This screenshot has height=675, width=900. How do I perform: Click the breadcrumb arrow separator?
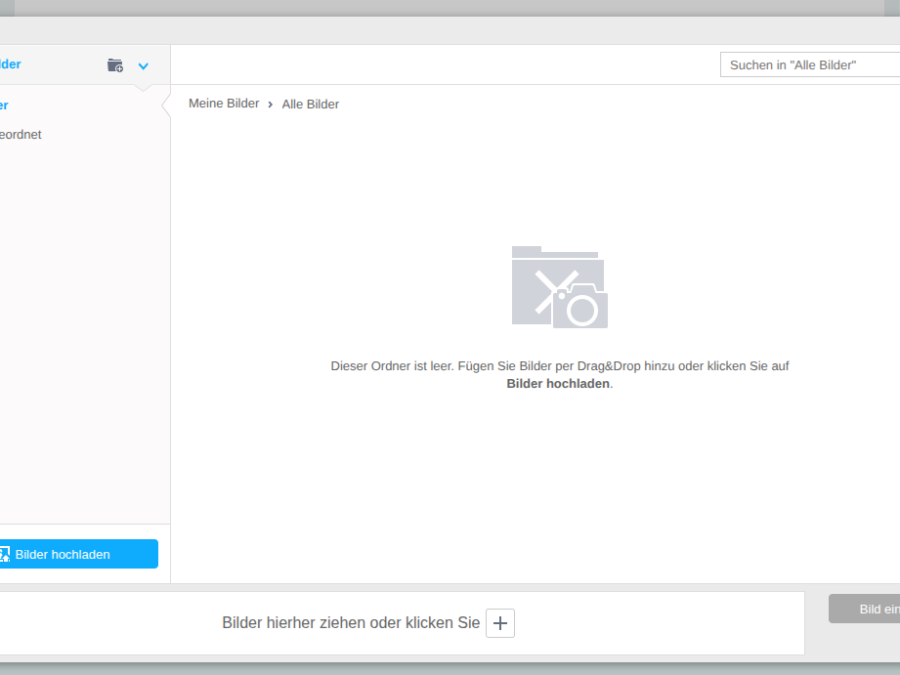tap(270, 104)
